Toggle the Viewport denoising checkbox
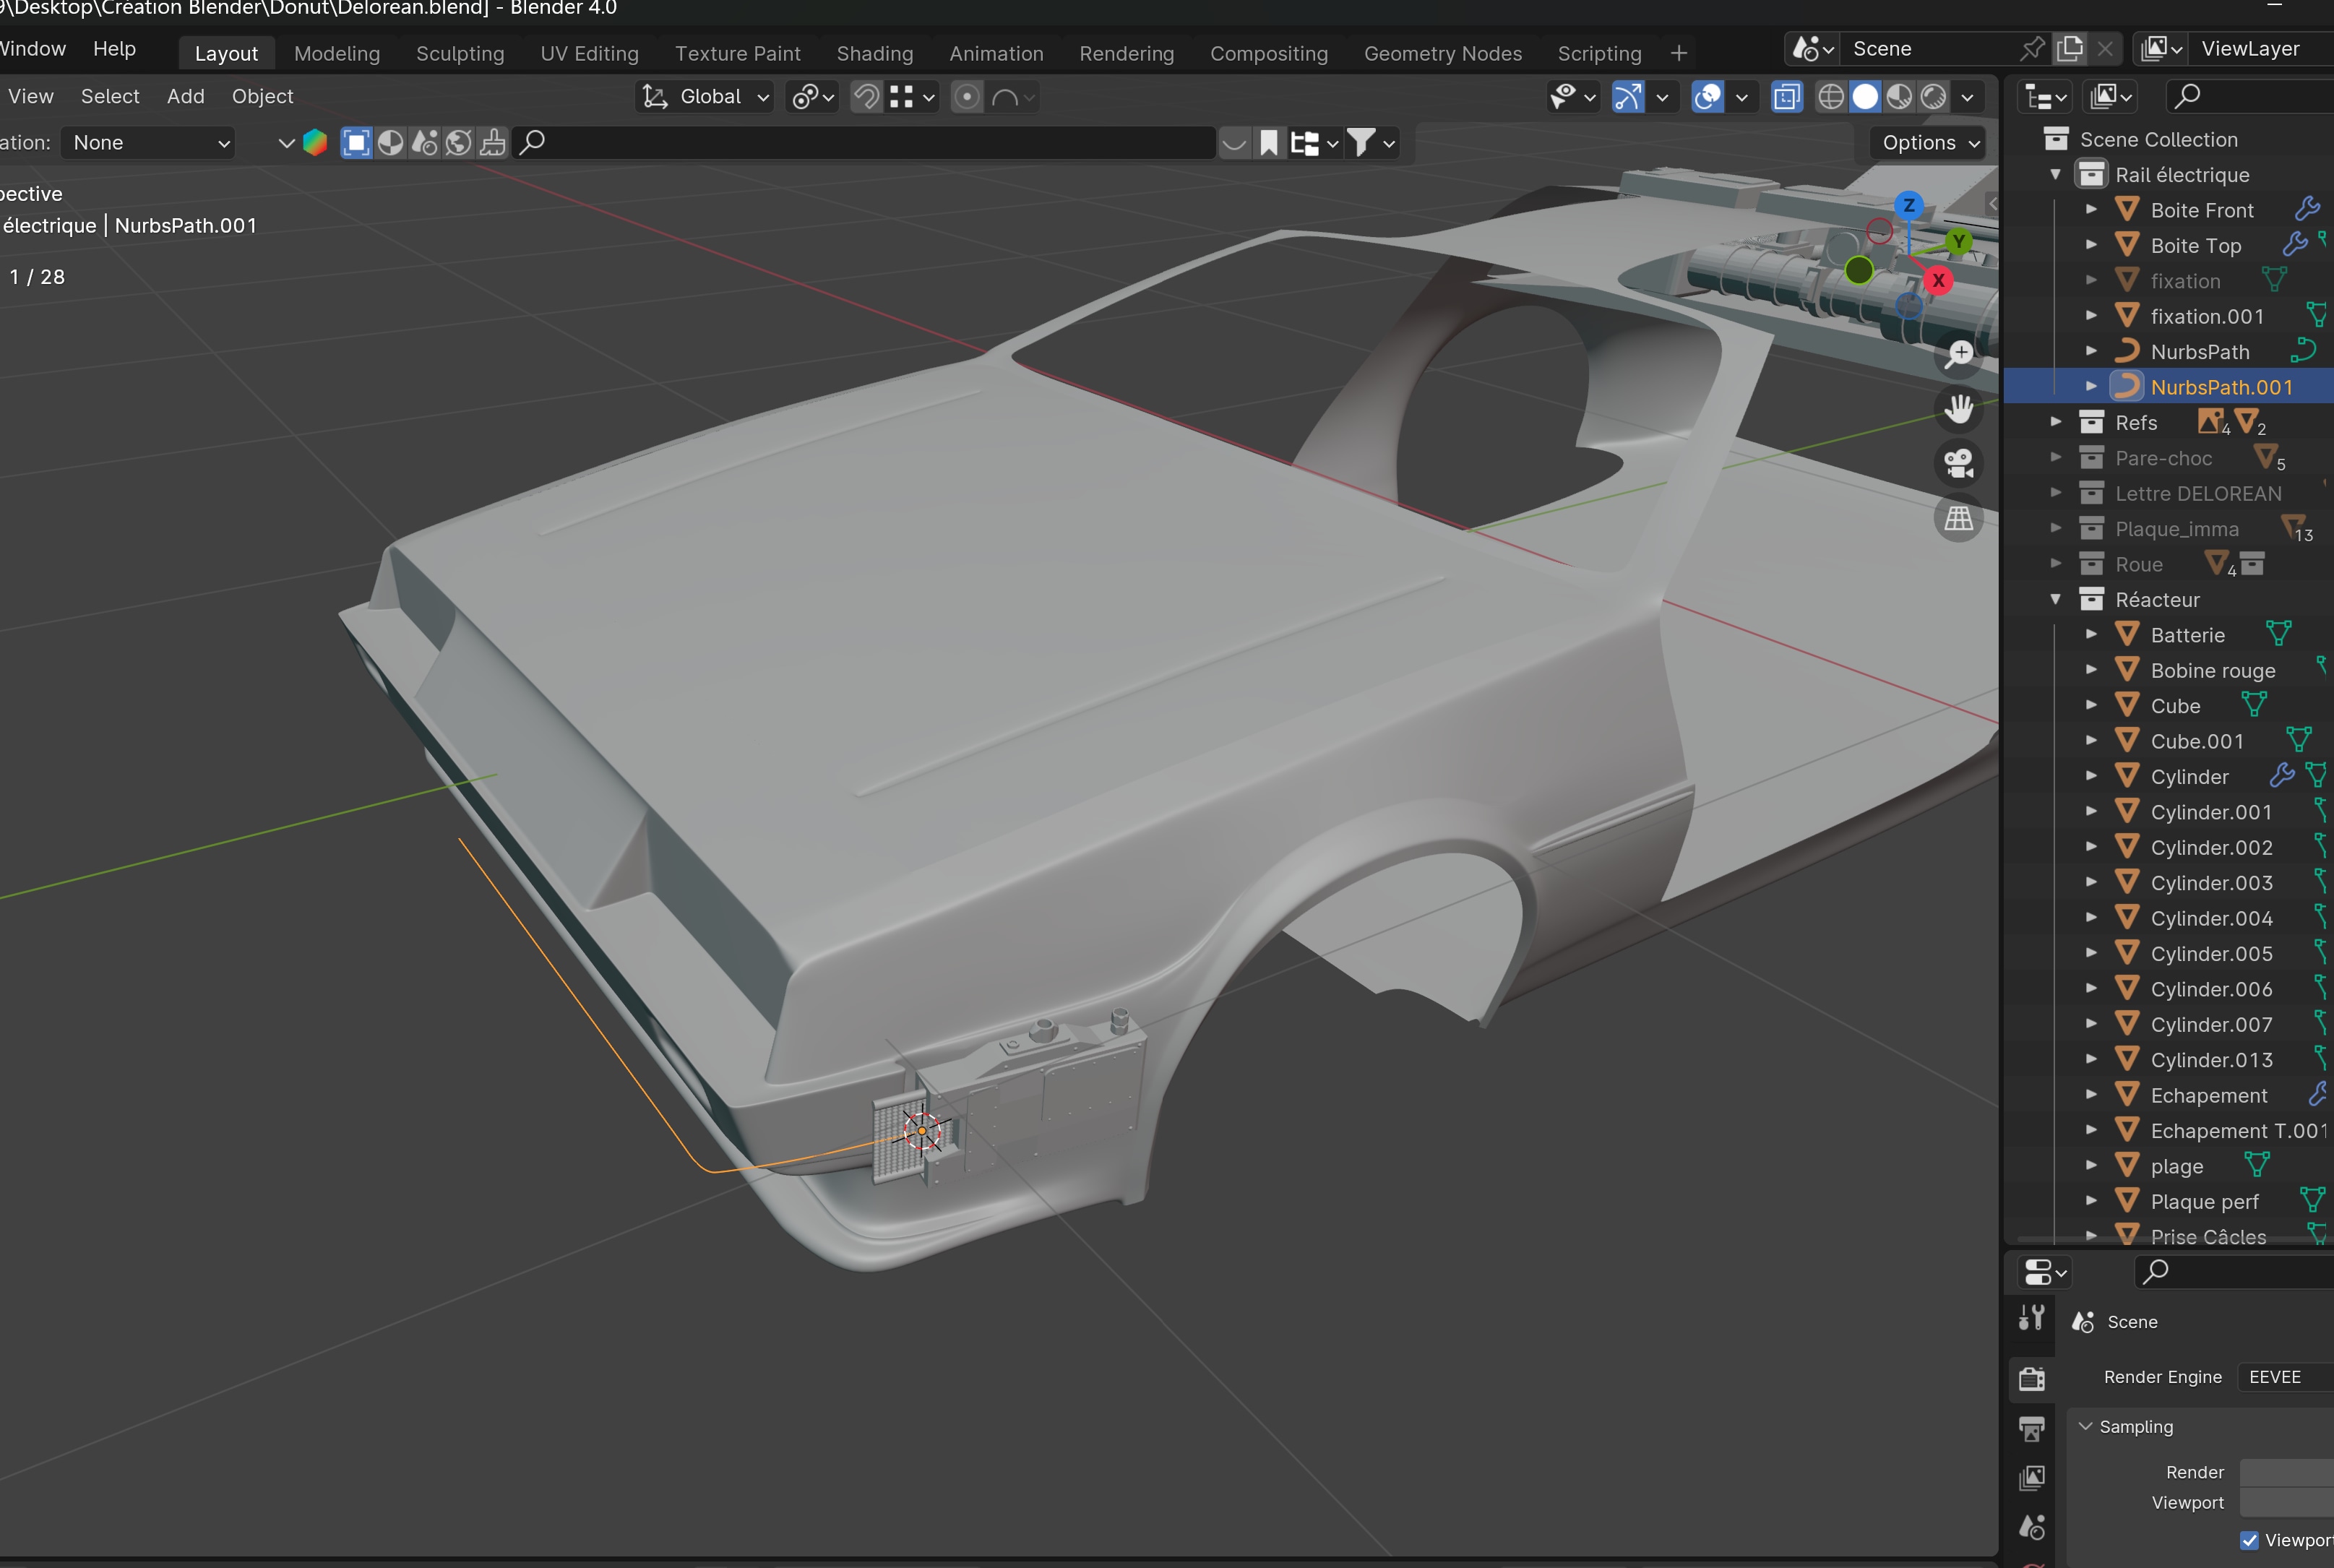Viewport: 2334px width, 1568px height. click(x=2250, y=1540)
